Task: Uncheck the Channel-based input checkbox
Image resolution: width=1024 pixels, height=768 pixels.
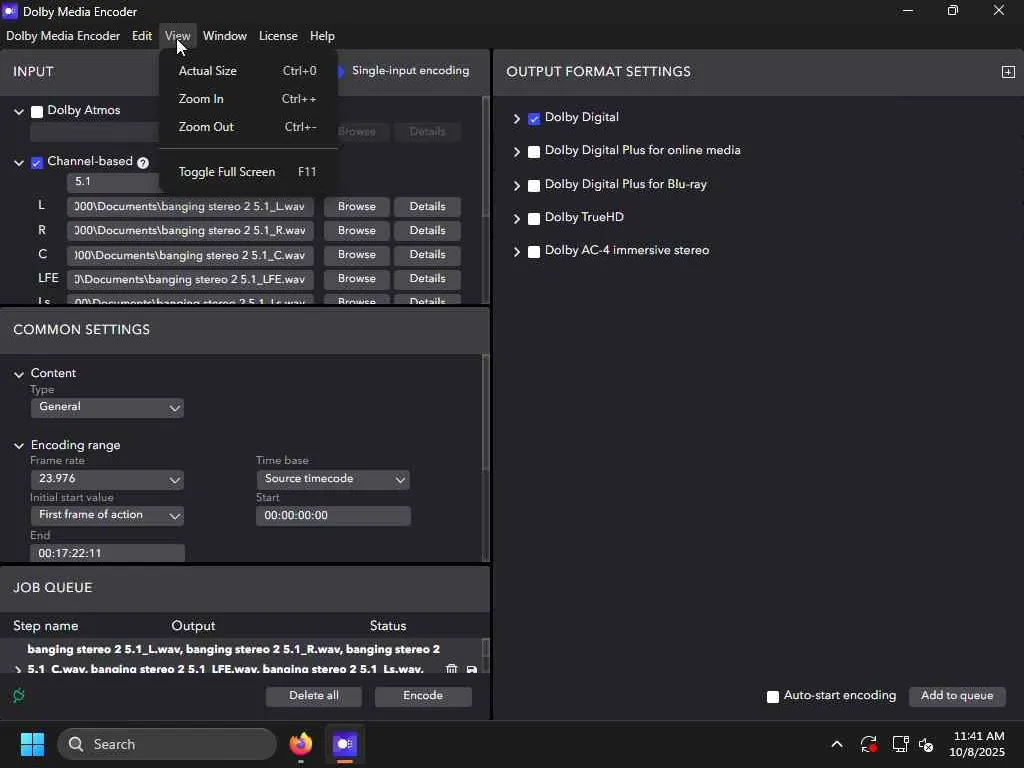Action: coord(37,163)
